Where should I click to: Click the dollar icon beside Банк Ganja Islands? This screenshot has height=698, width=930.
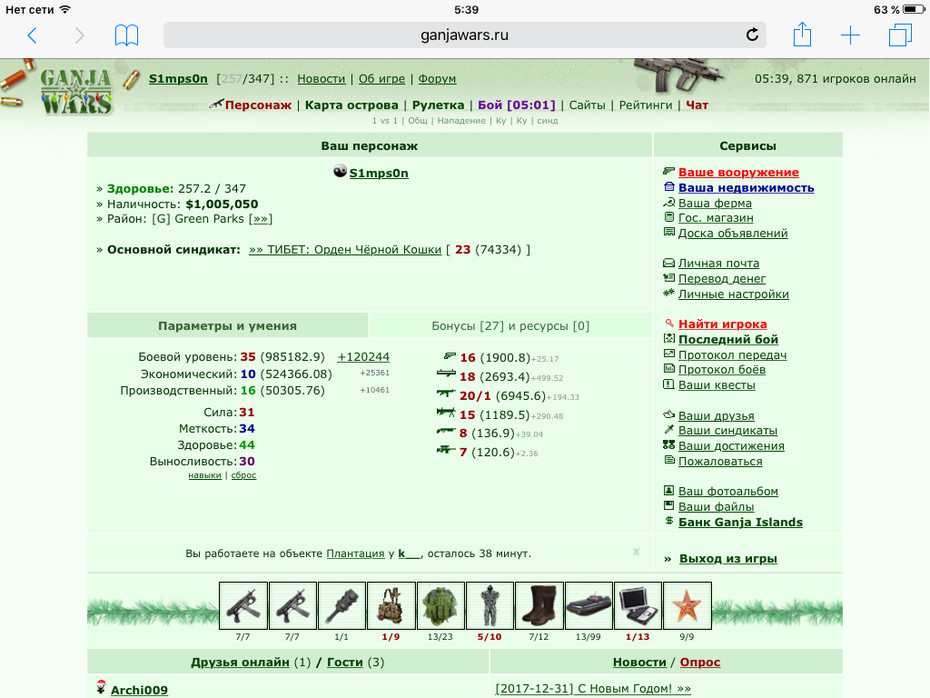point(669,521)
